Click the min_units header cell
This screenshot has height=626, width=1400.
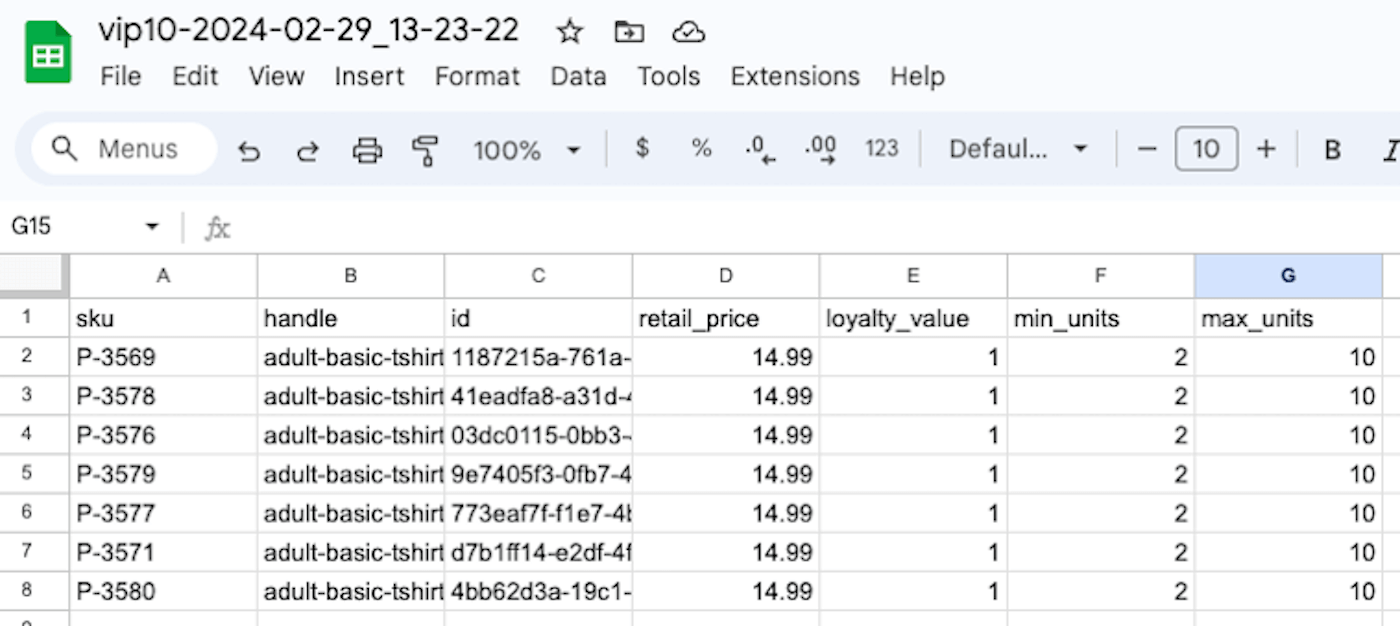point(1101,318)
